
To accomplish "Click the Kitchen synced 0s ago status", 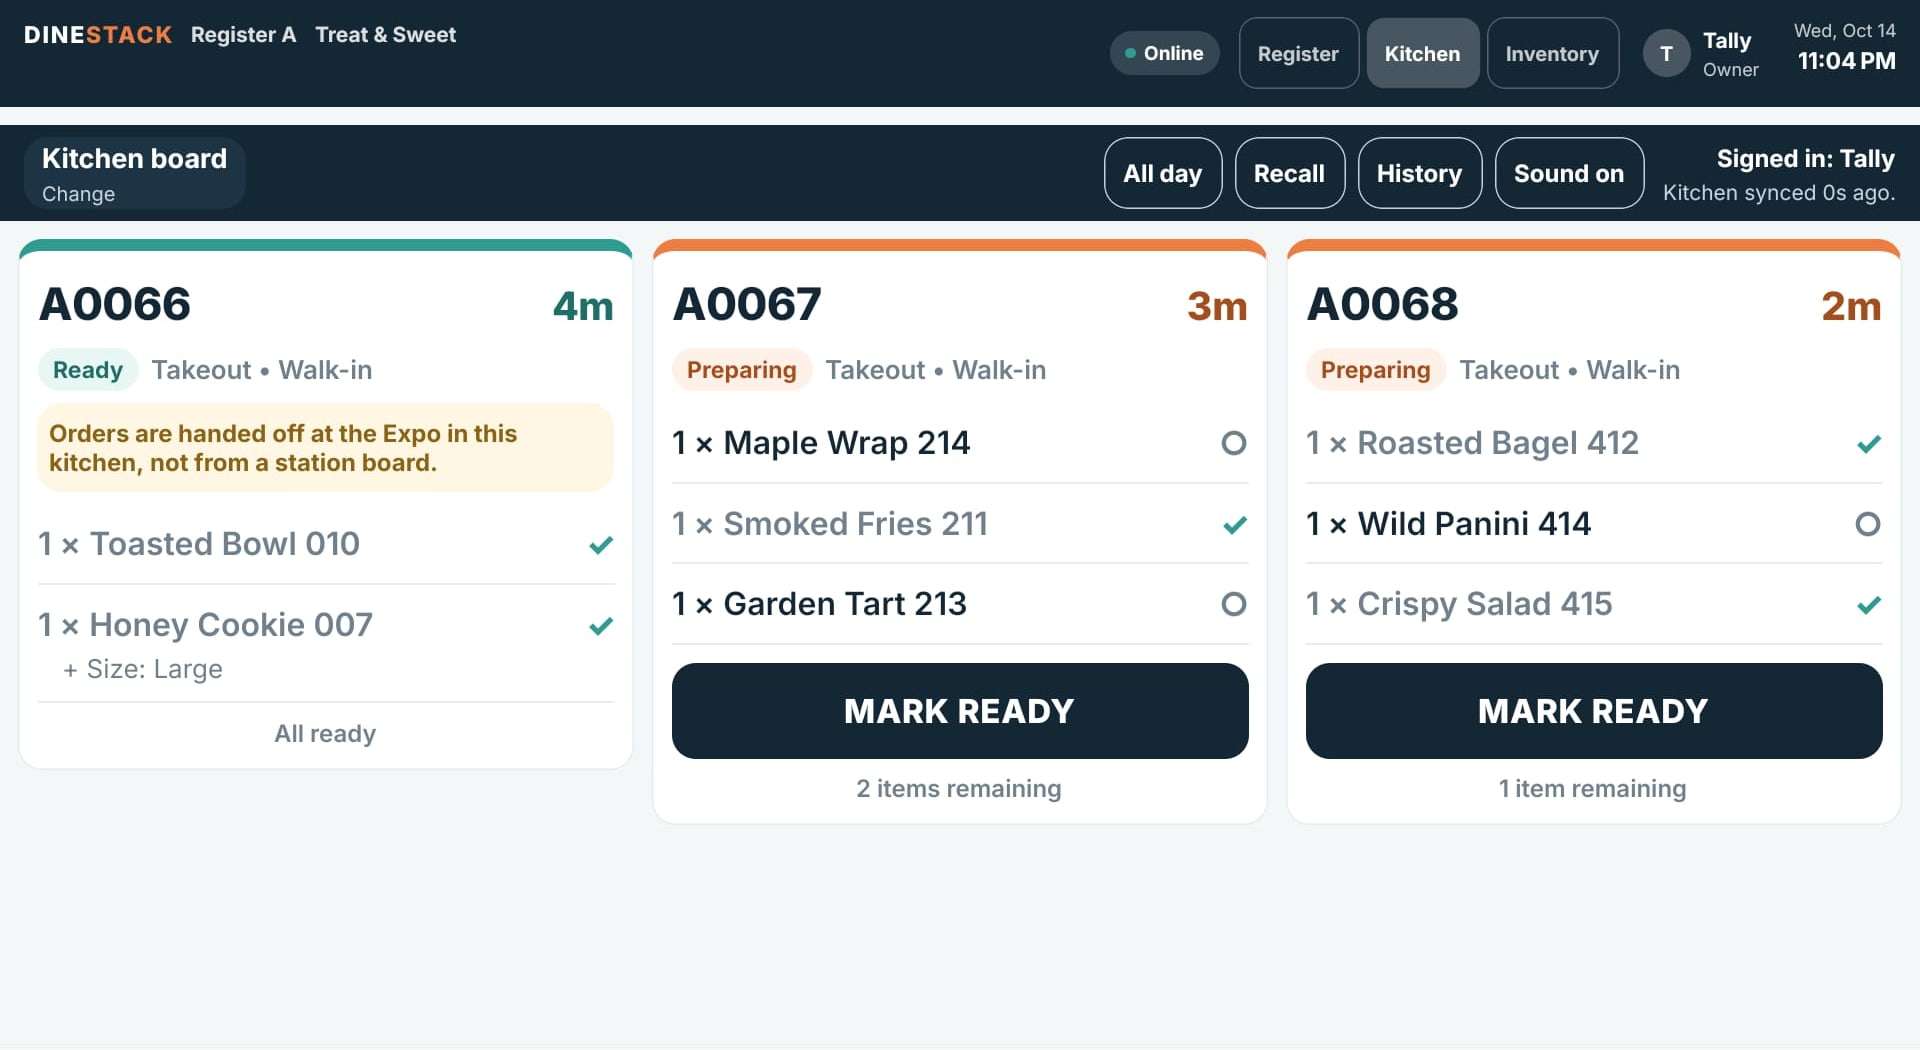I will (x=1779, y=193).
